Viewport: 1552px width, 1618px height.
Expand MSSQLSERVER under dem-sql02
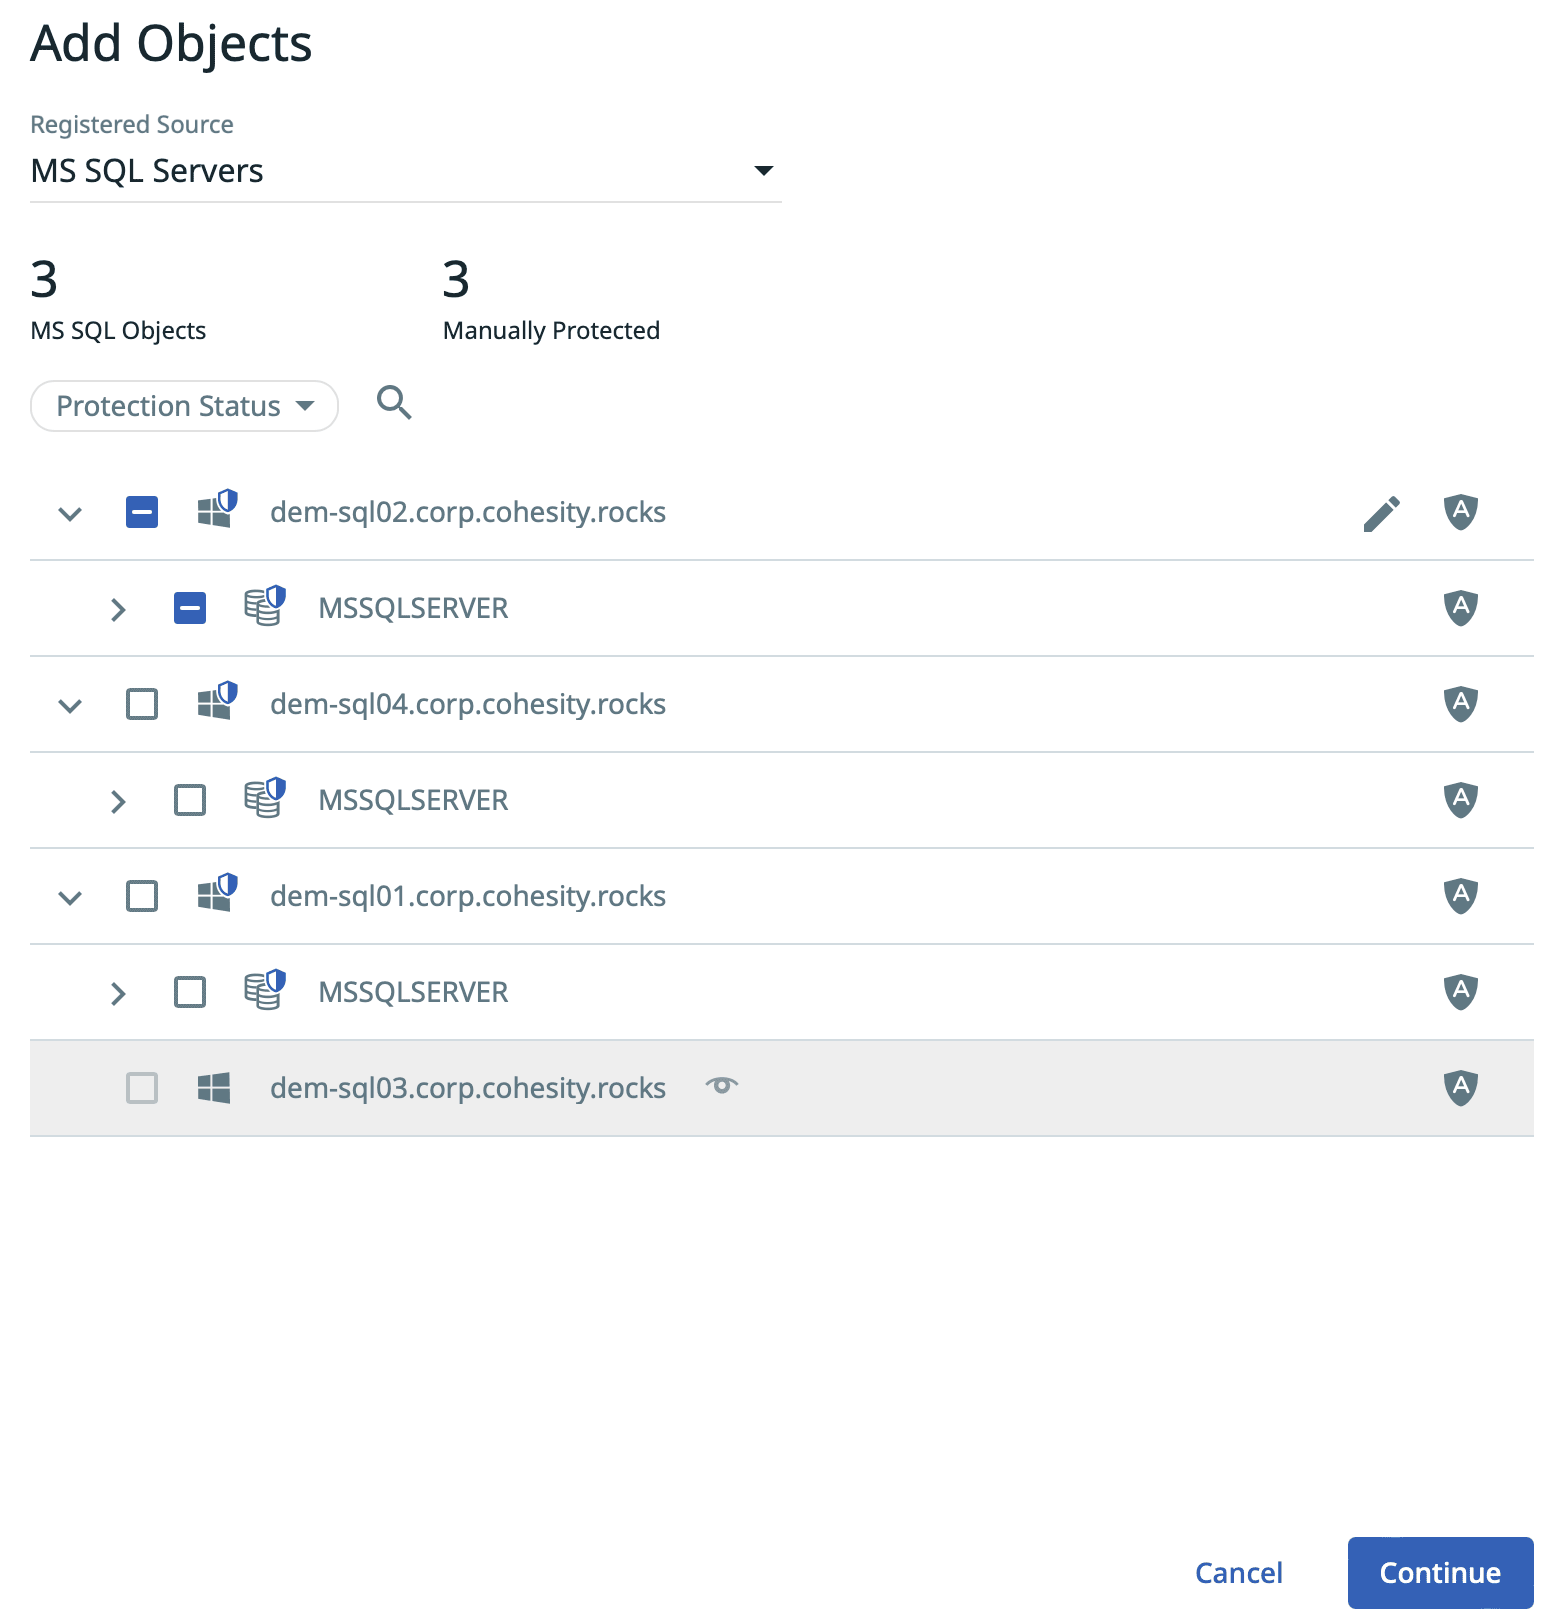click(118, 609)
